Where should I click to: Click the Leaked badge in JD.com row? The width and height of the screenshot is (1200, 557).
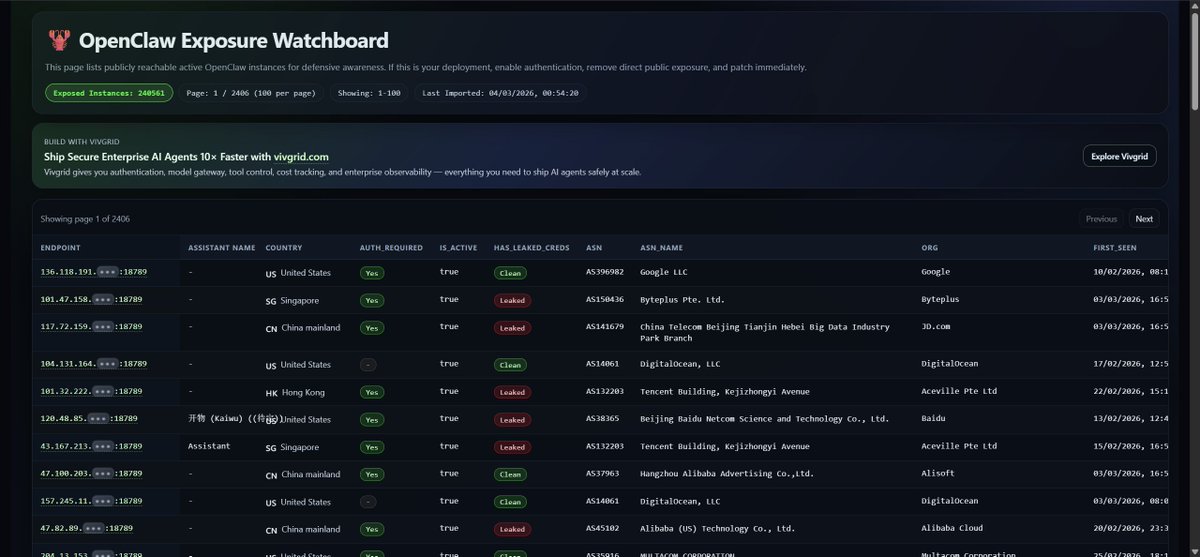tap(512, 328)
